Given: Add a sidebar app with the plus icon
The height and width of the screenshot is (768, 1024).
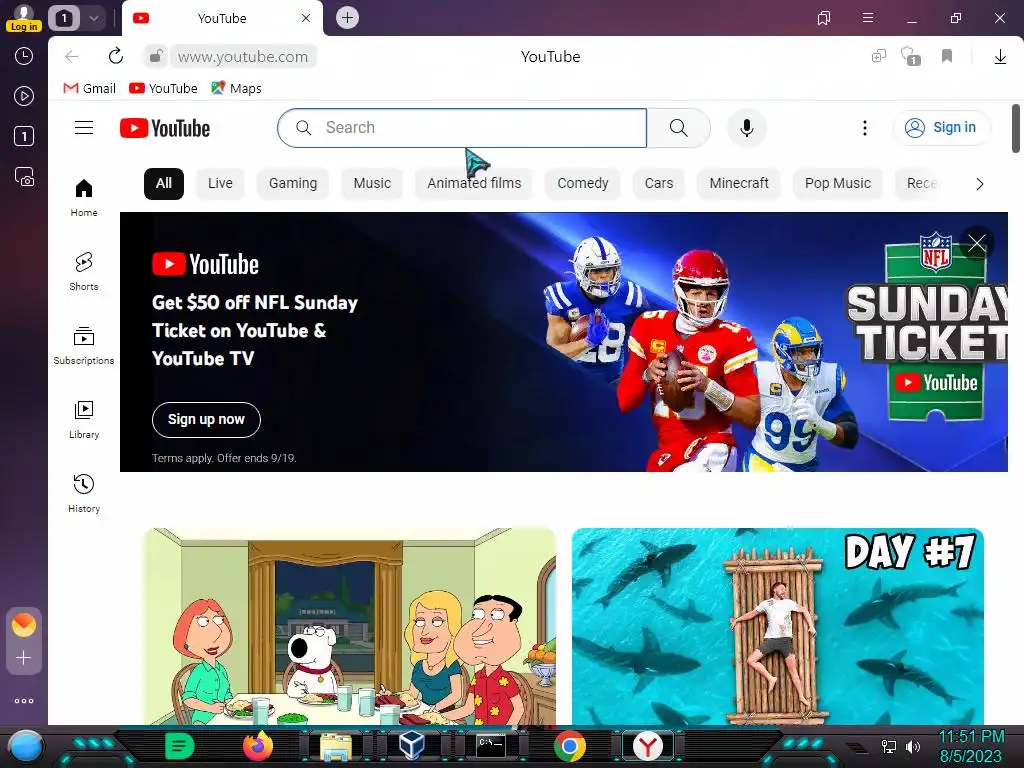Looking at the screenshot, I should (x=24, y=658).
